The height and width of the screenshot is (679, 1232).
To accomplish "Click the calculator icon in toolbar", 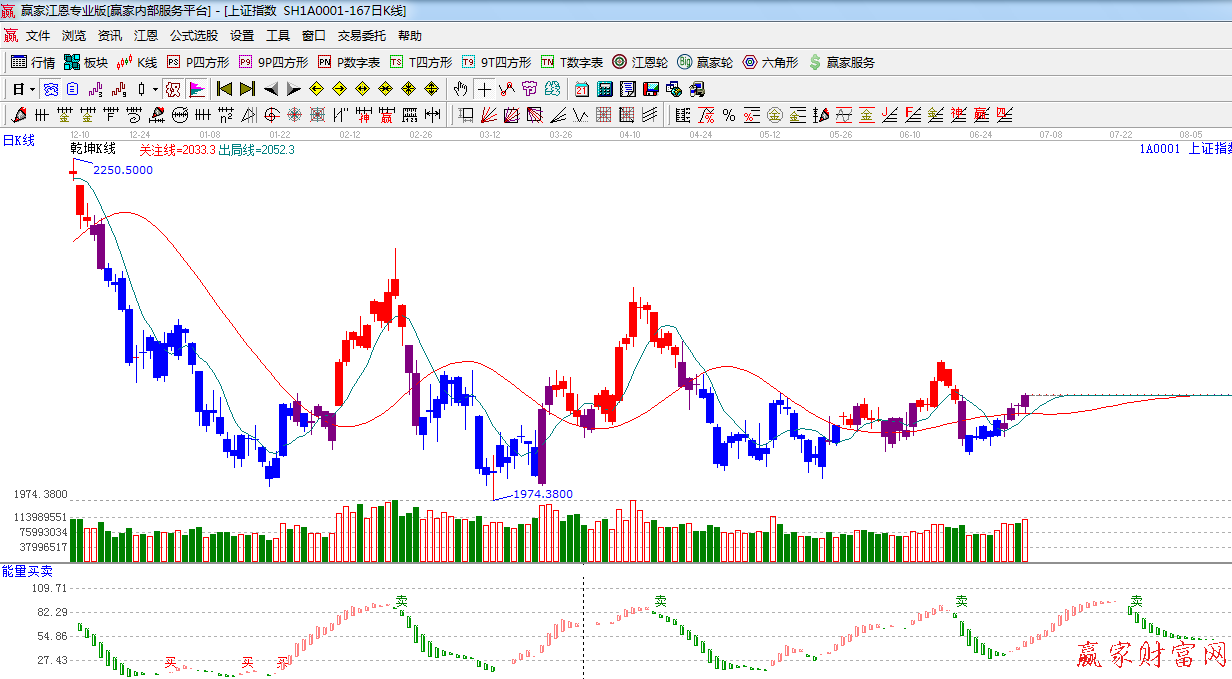I will pyautogui.click(x=605, y=89).
